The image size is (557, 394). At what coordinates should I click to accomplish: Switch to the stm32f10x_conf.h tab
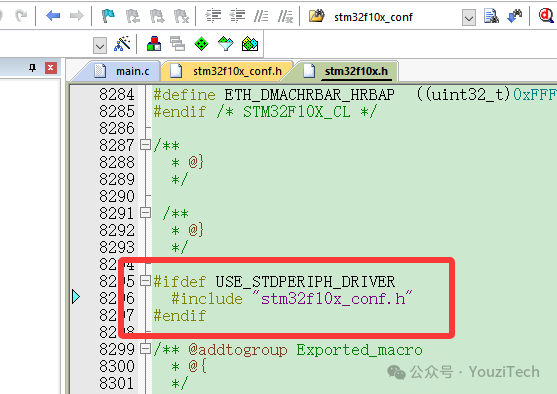tap(227, 71)
